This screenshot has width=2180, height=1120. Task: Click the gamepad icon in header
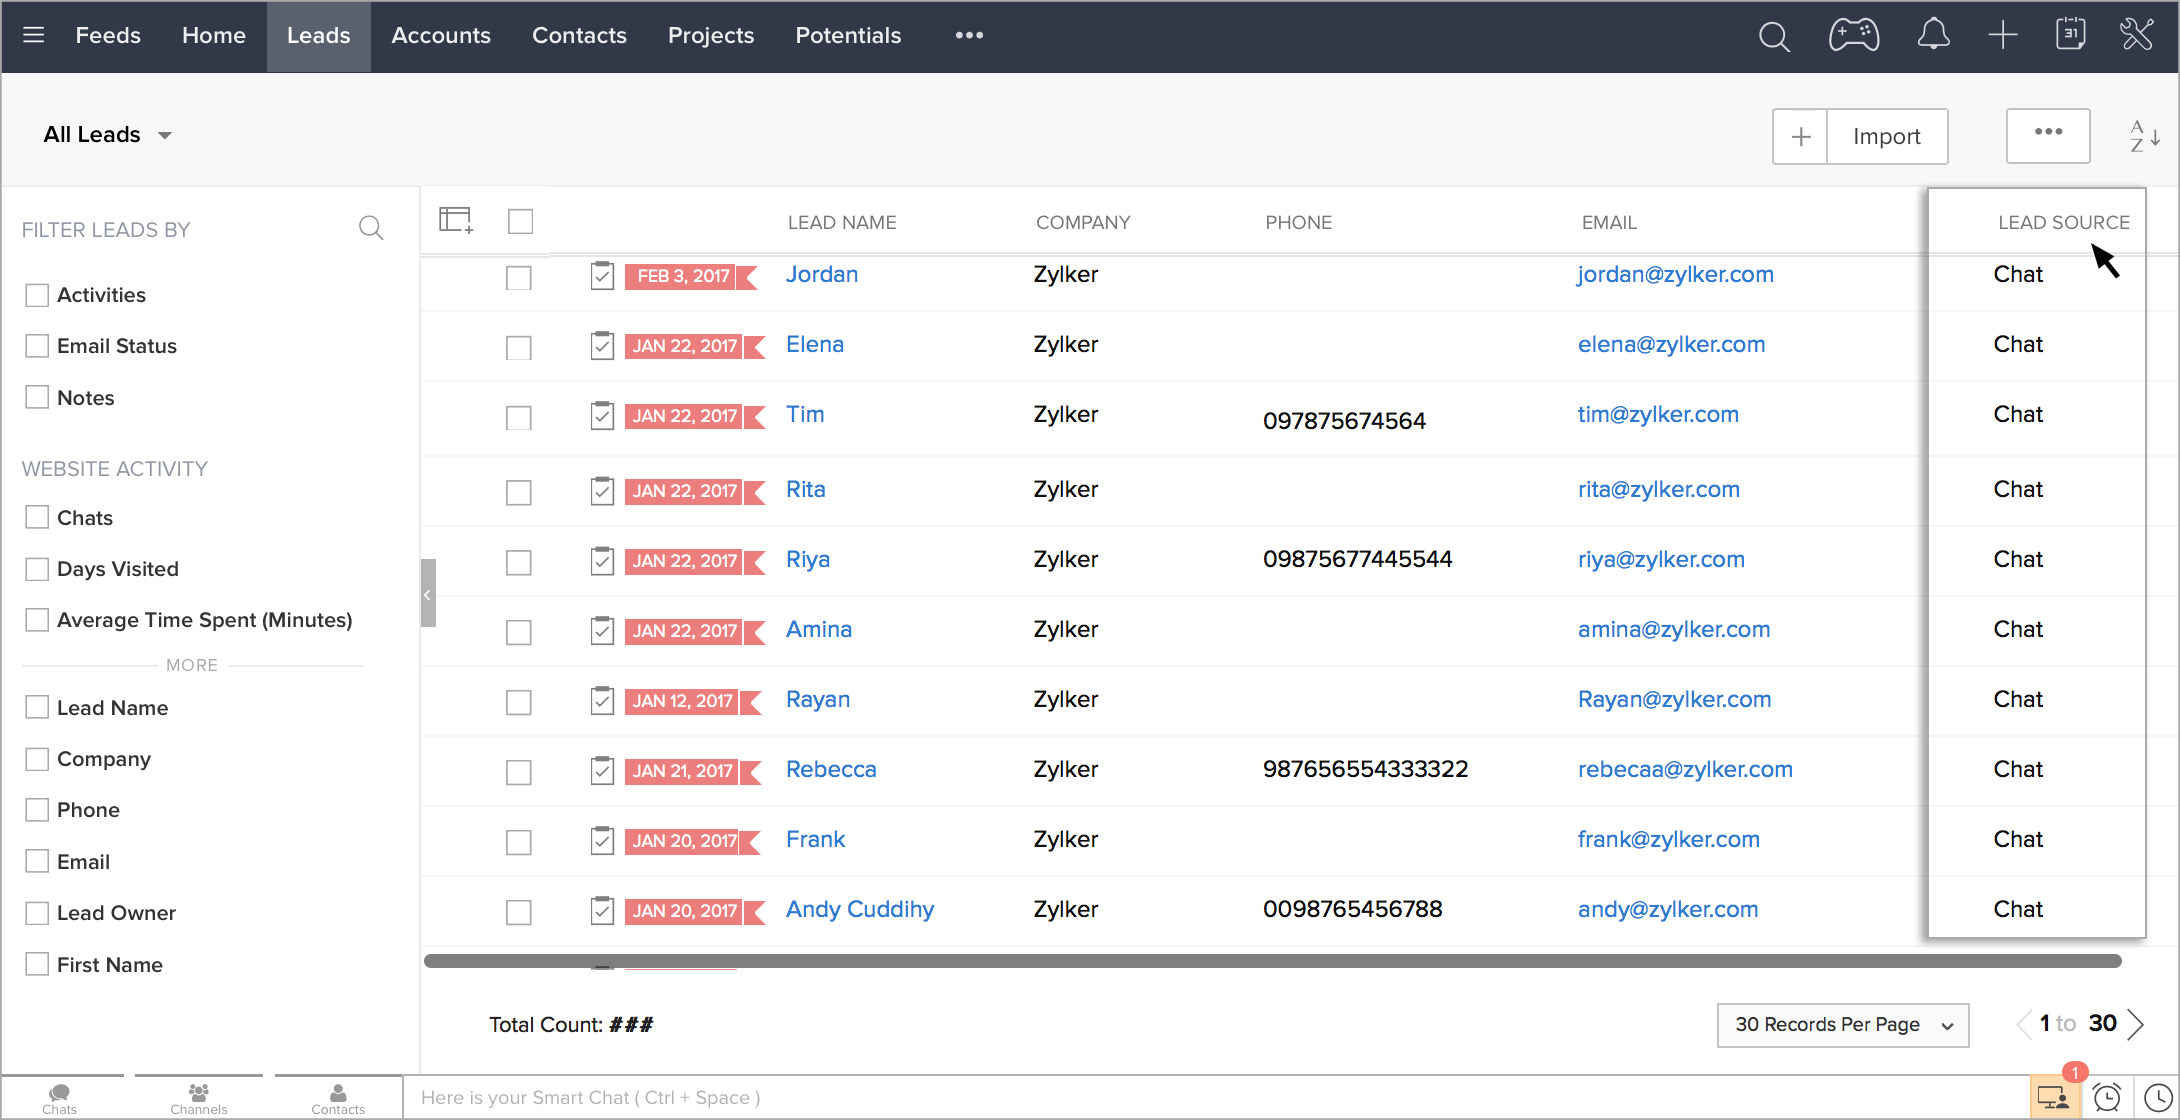click(1853, 36)
